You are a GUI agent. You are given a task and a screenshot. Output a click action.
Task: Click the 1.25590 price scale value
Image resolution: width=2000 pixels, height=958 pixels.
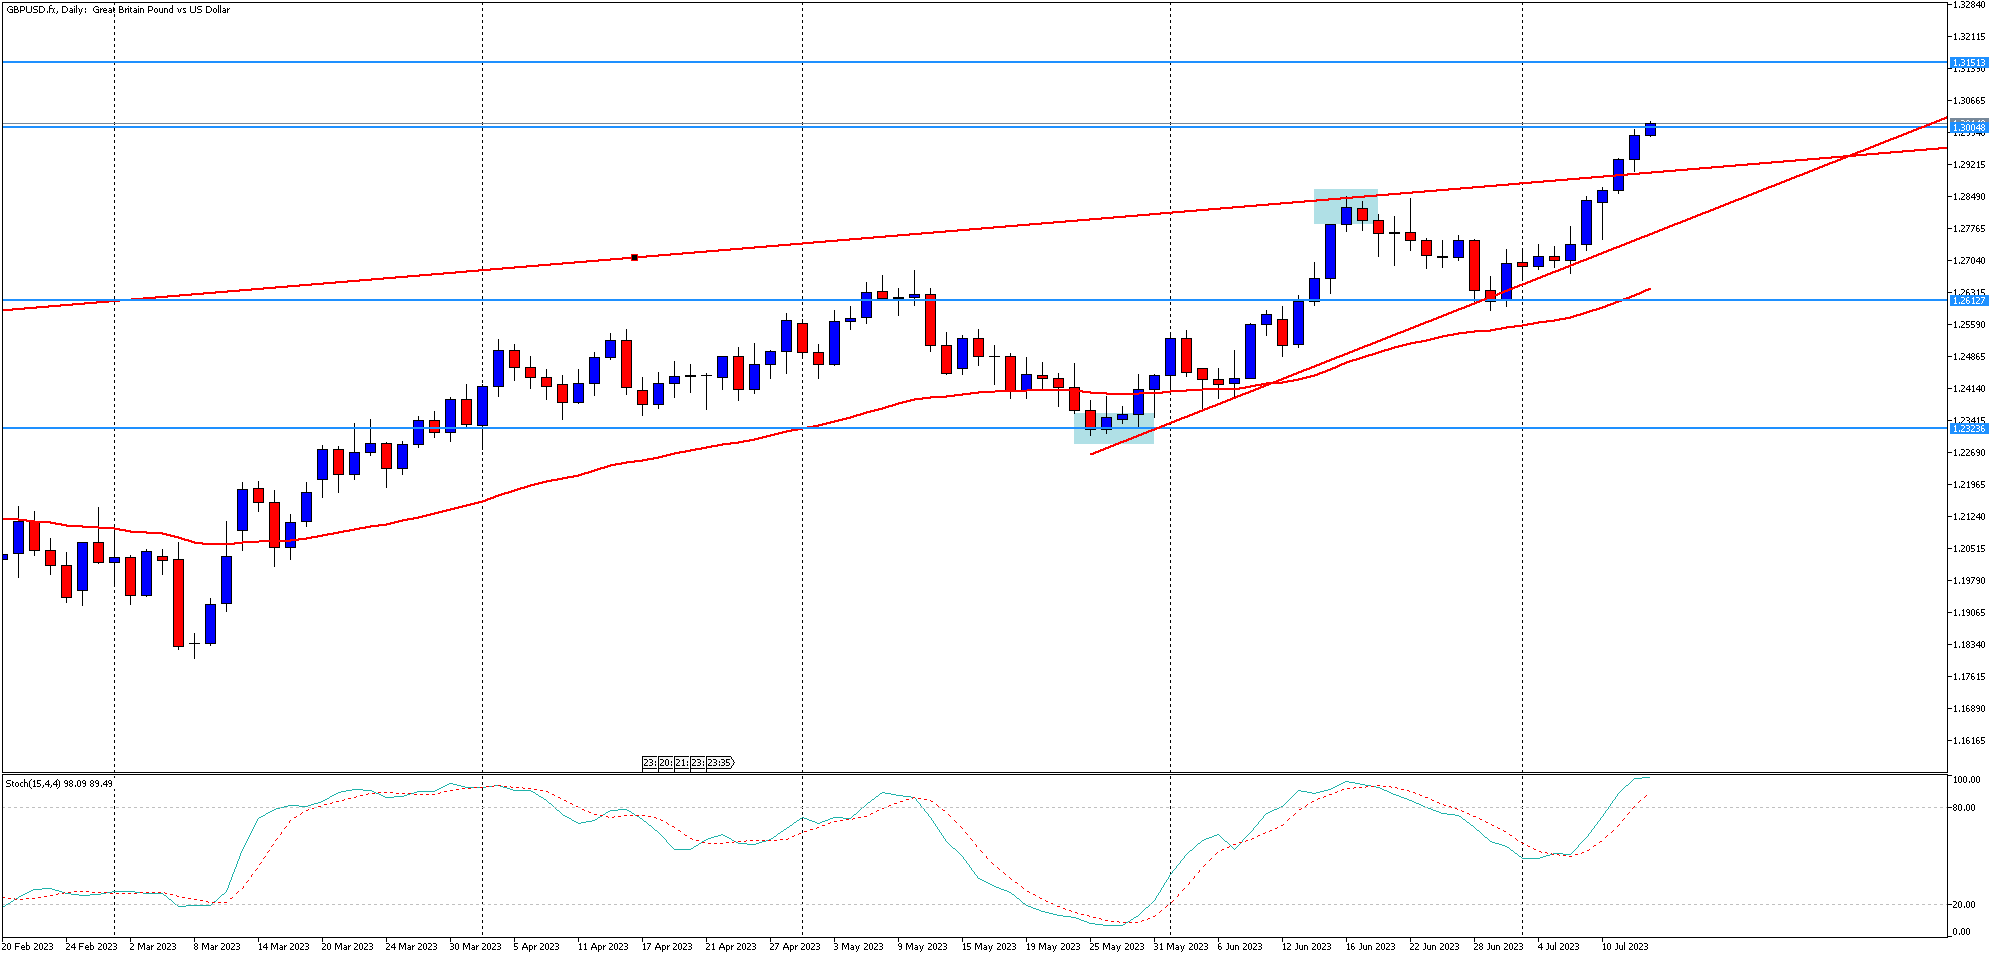click(1969, 325)
